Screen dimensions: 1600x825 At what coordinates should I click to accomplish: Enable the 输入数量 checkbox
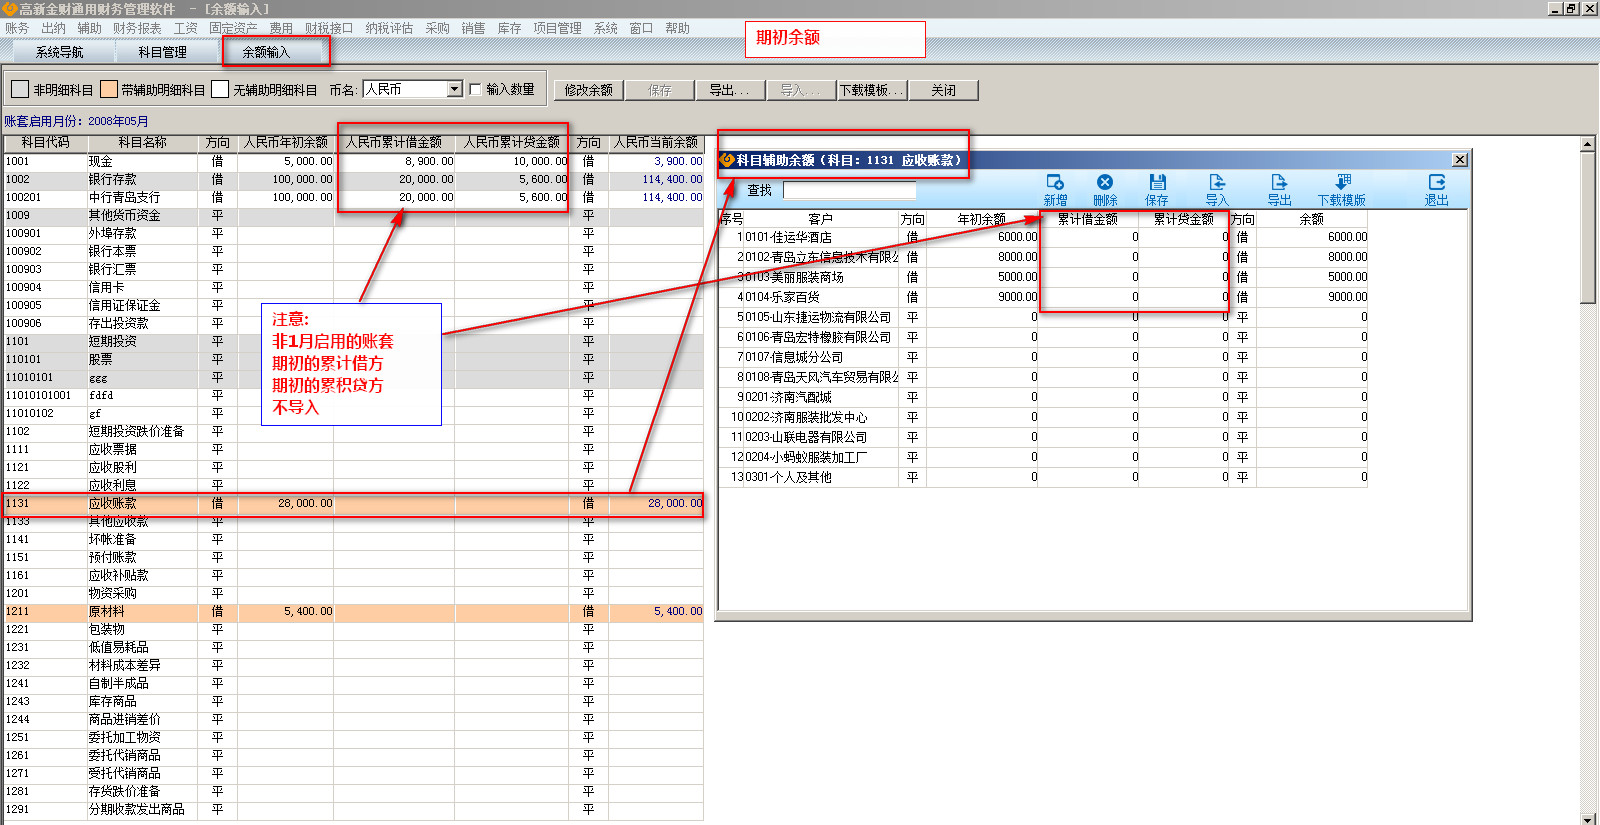pyautogui.click(x=476, y=89)
